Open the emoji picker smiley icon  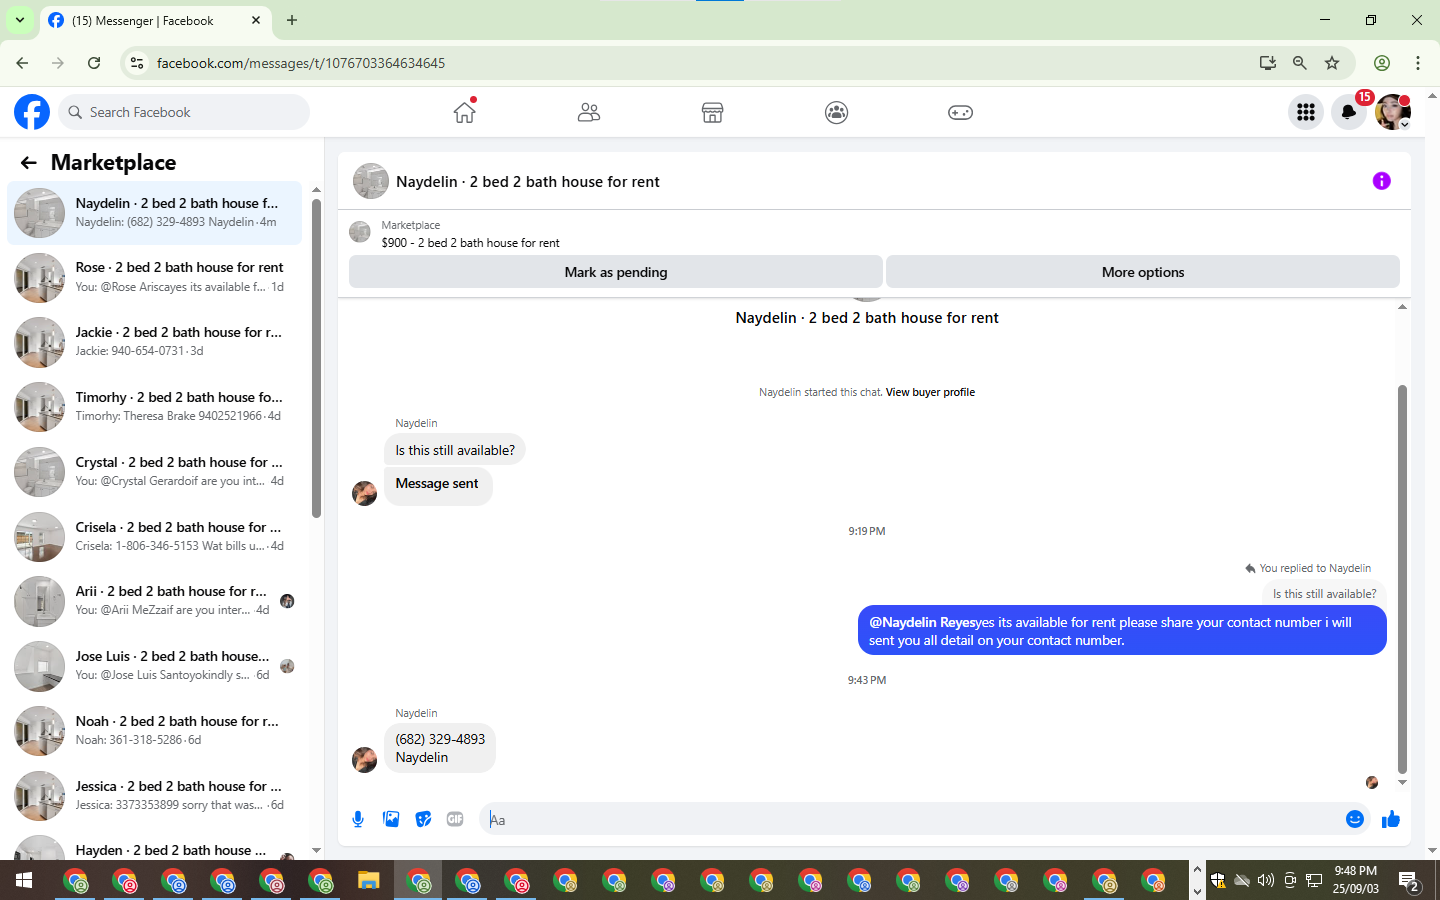(x=1355, y=820)
